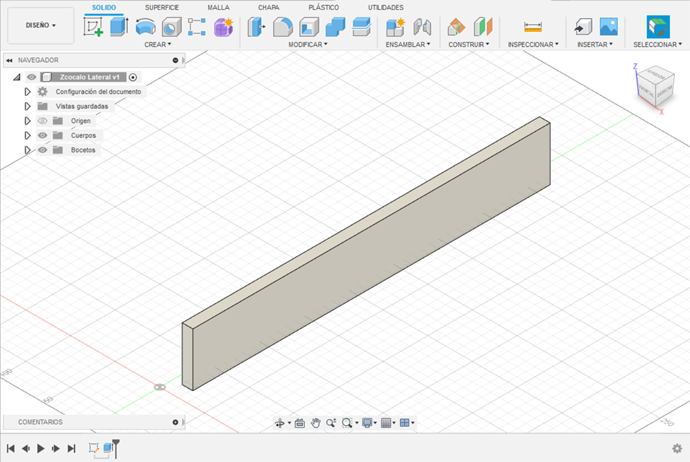Click the Look At navigation icon
Screen dimensions: 690x462
(x=300, y=423)
